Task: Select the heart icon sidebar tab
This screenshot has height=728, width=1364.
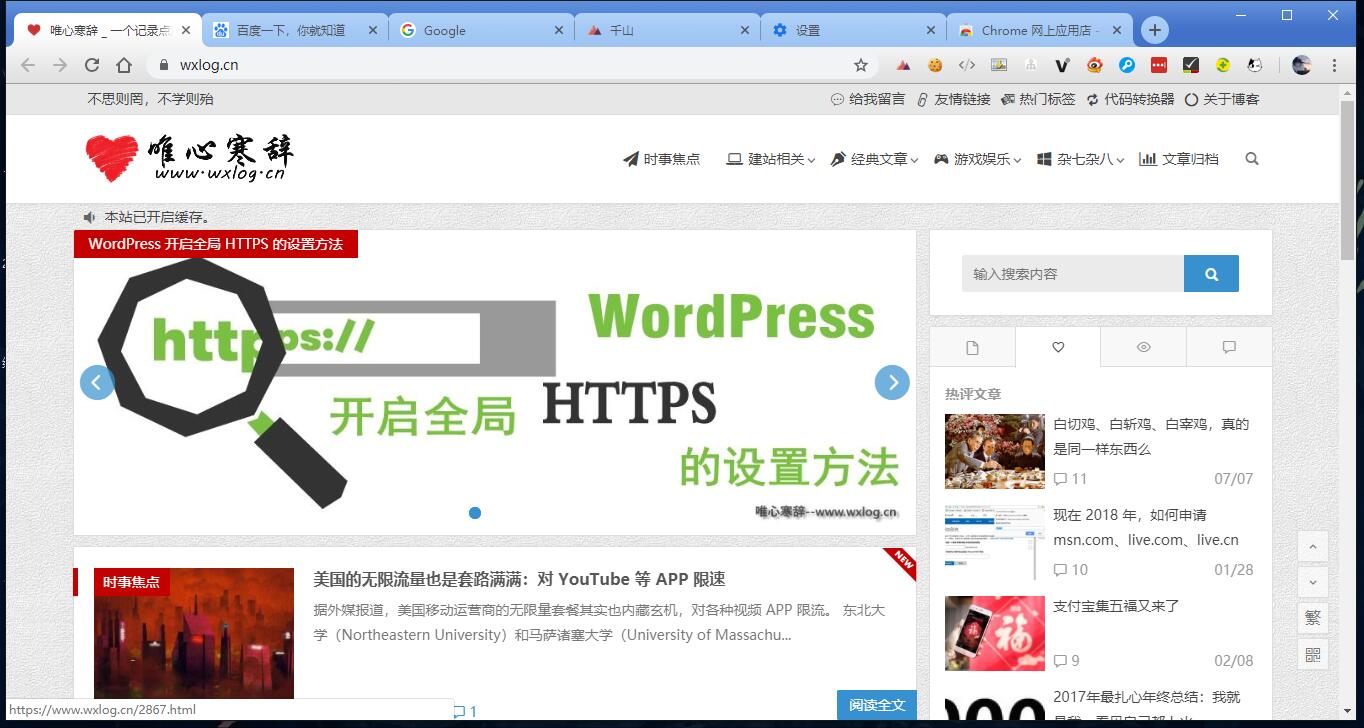Action: point(1058,347)
